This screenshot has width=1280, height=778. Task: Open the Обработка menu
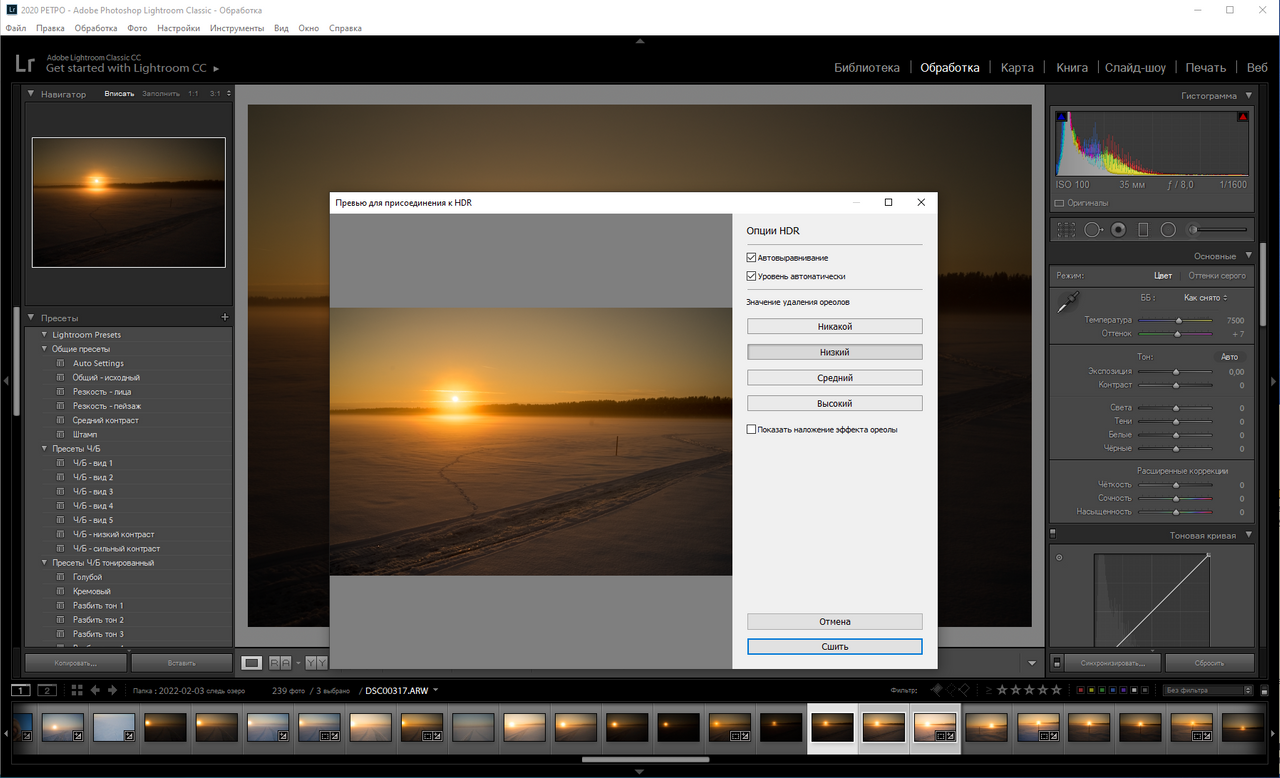point(95,28)
